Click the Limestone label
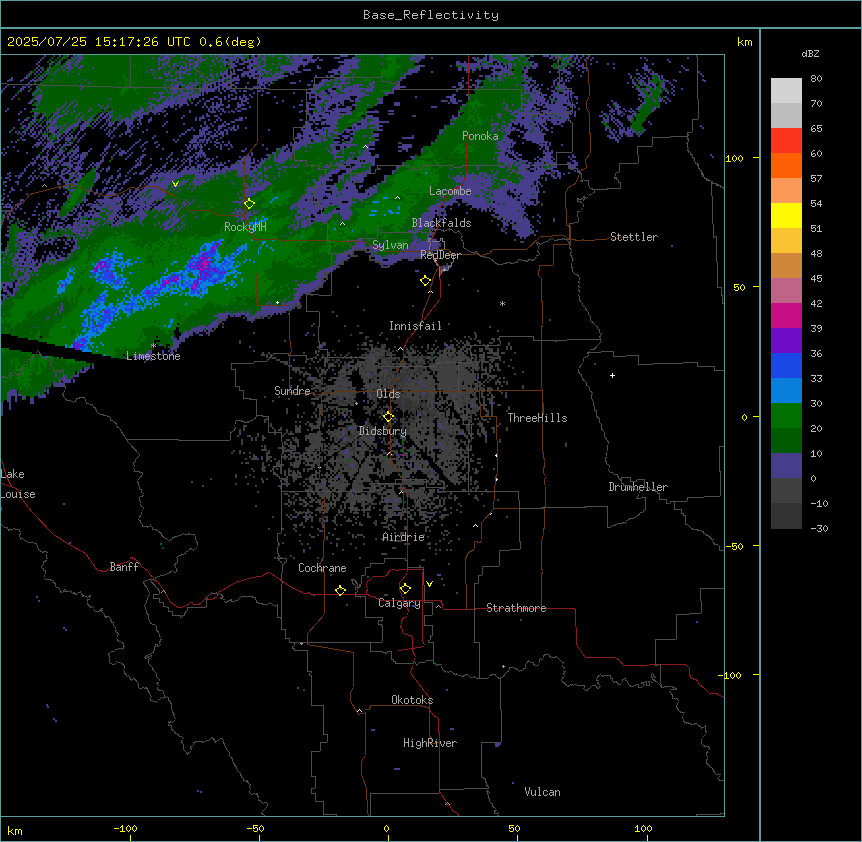 [x=153, y=356]
